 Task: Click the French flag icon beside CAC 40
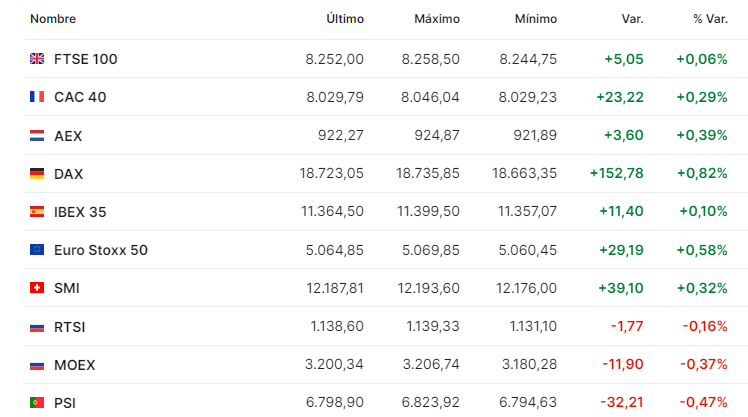(37, 97)
